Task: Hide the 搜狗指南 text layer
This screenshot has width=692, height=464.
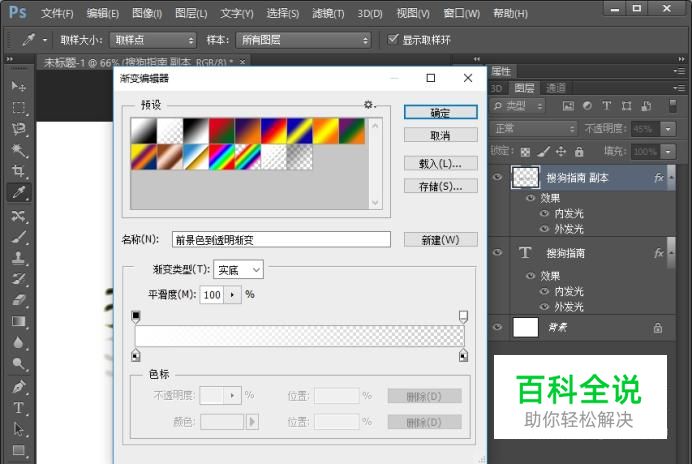Action: pos(497,252)
